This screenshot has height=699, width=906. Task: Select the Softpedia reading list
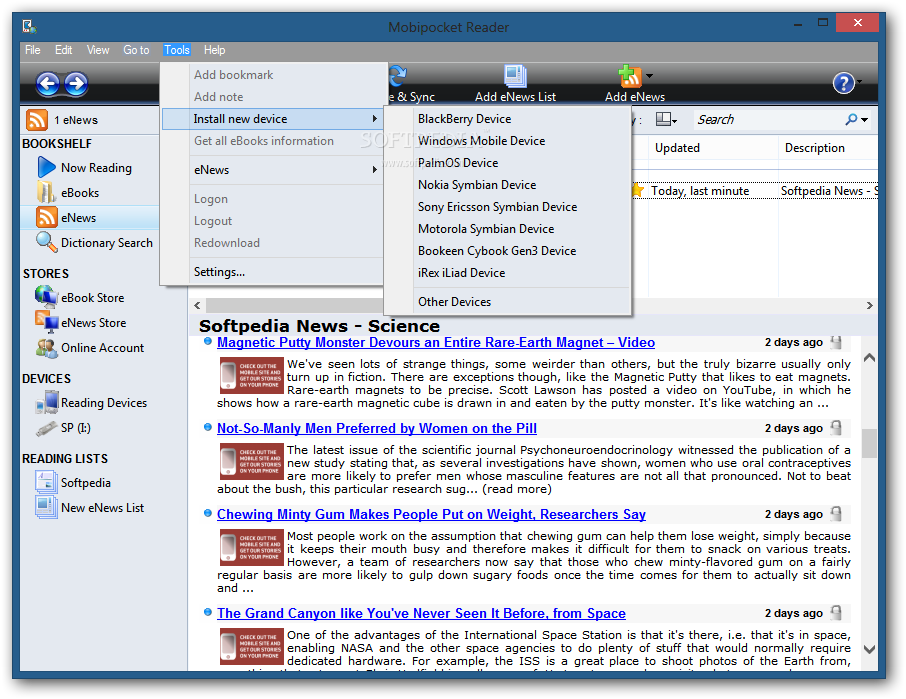tap(86, 483)
